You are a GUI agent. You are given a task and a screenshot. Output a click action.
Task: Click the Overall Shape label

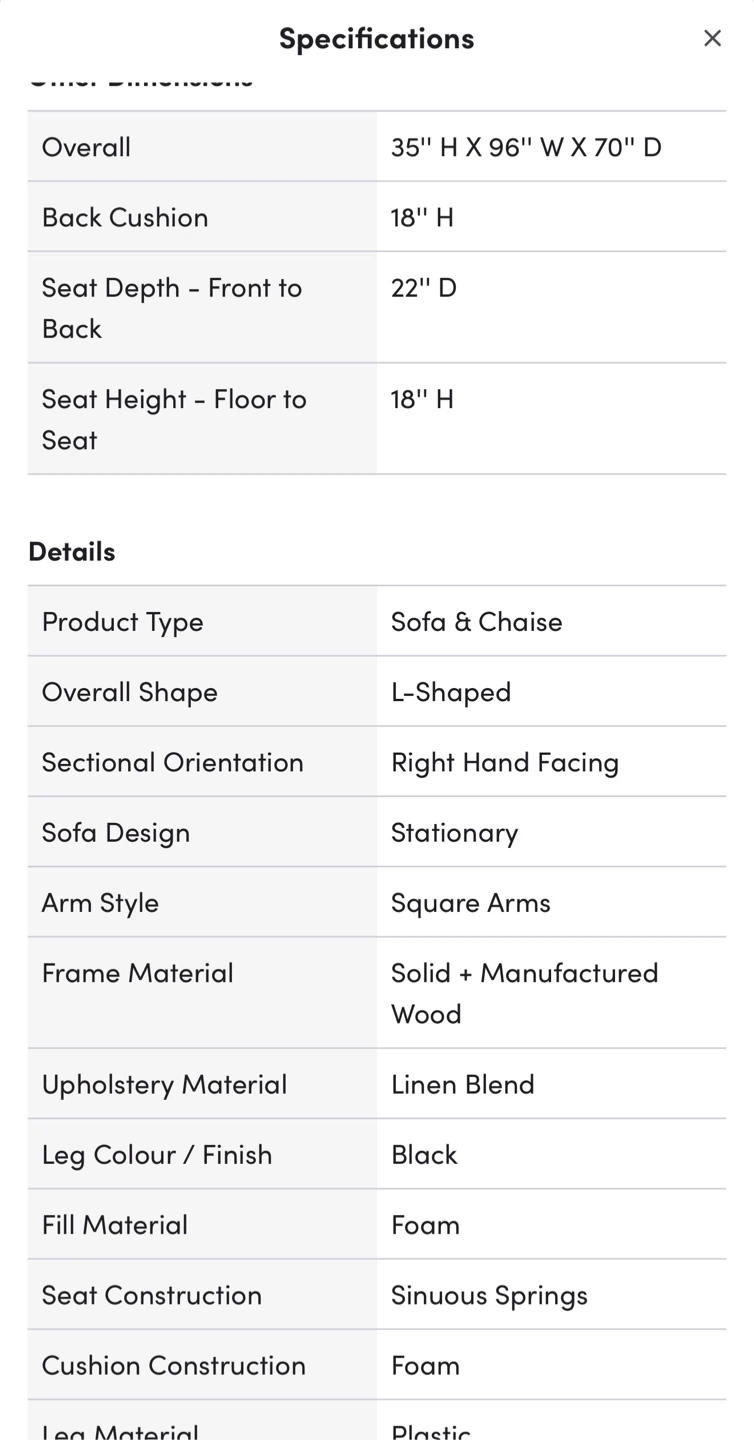pyautogui.click(x=130, y=692)
